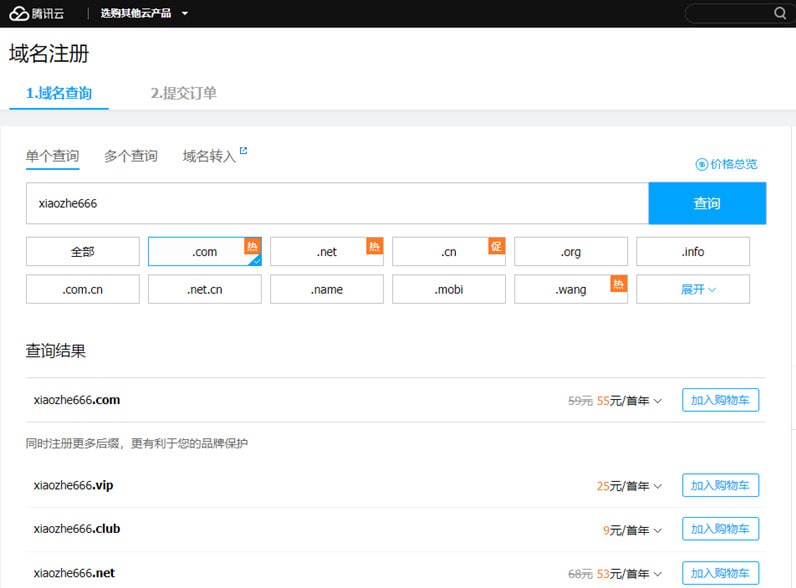Click the xiaozhe666.com result name
This screenshot has height=588, width=796.
click(x=77, y=400)
